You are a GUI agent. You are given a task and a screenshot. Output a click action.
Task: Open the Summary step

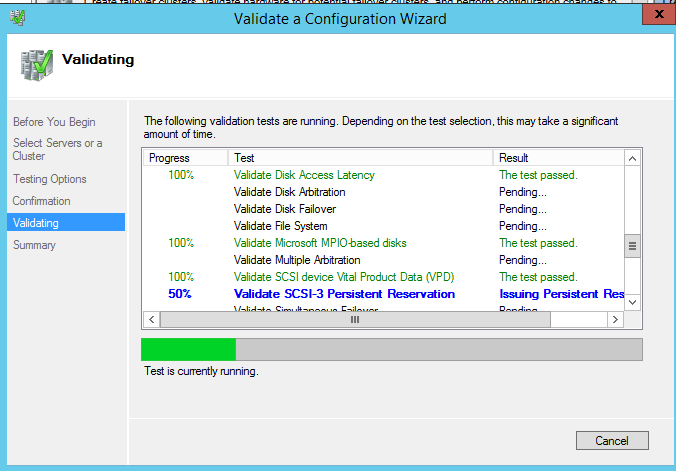pyautogui.click(x=34, y=245)
